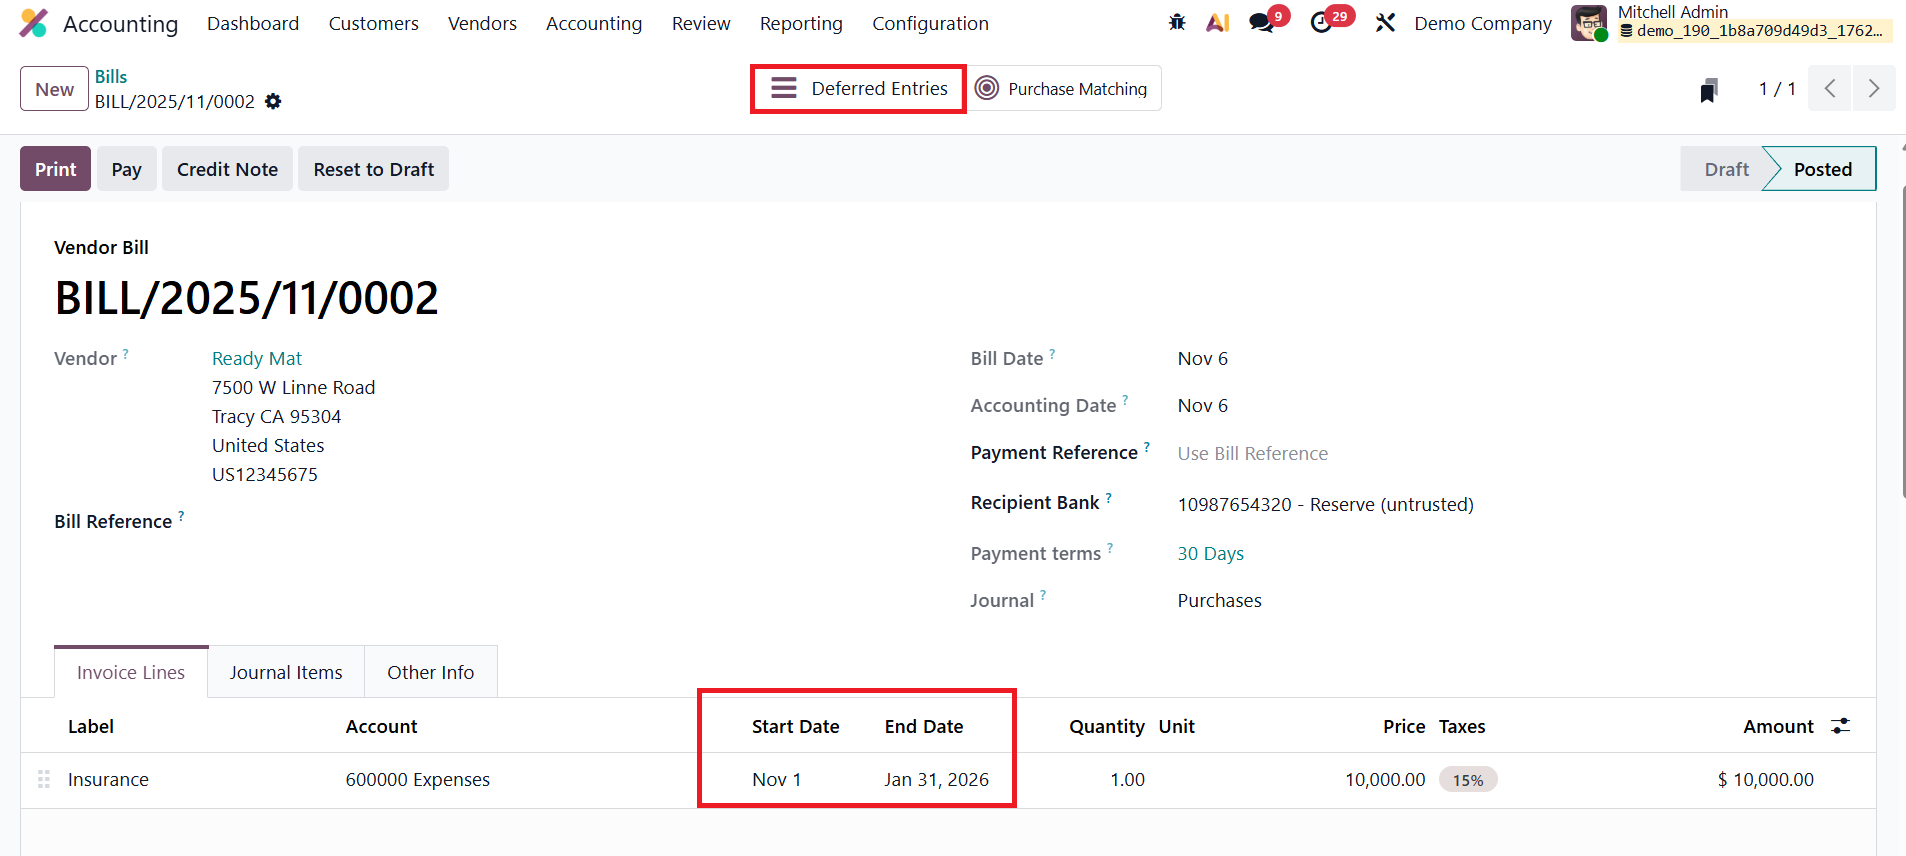Viewport: 1906px width, 856px height.
Task: Open the Demo Company switcher
Action: coord(1483,23)
